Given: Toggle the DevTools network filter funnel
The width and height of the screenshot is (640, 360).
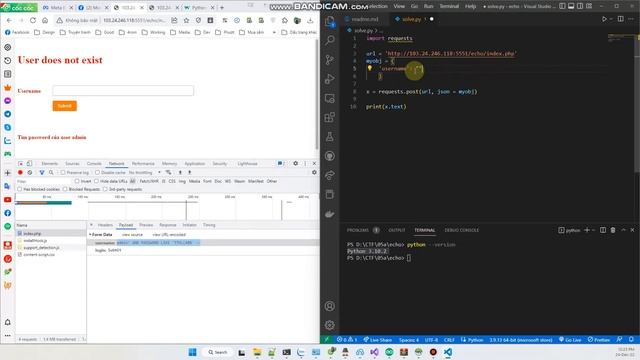Looking at the screenshot, I should click(x=42, y=173).
